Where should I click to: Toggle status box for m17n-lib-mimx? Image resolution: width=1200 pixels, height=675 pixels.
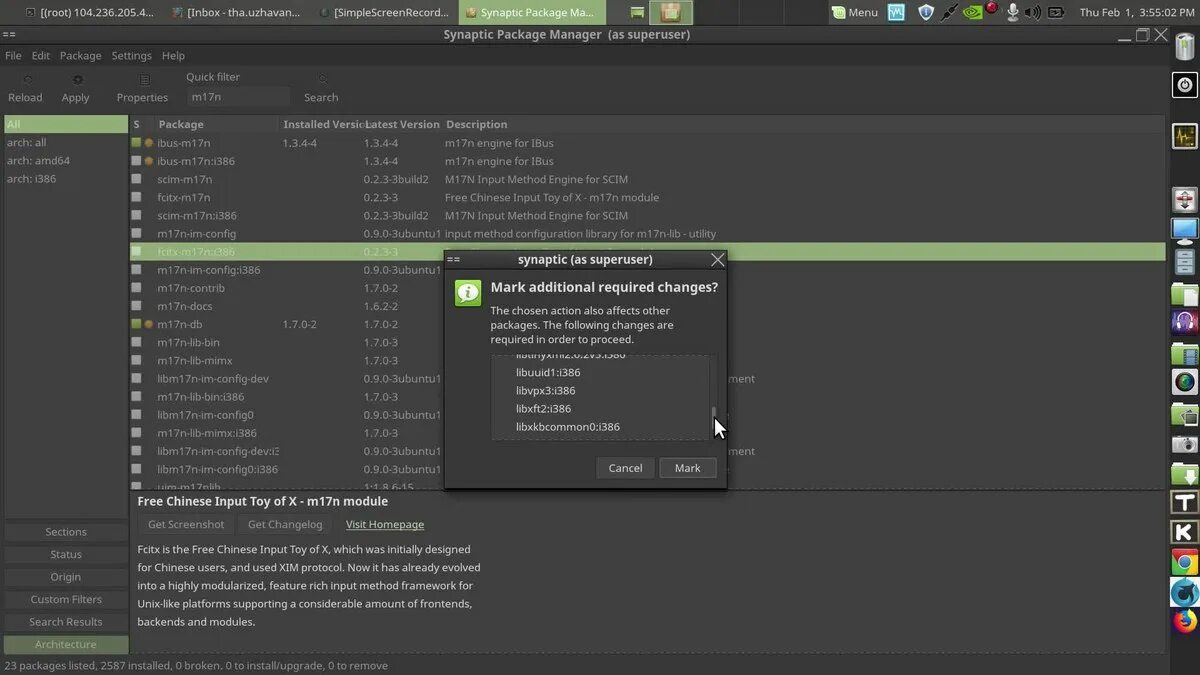[136, 361]
